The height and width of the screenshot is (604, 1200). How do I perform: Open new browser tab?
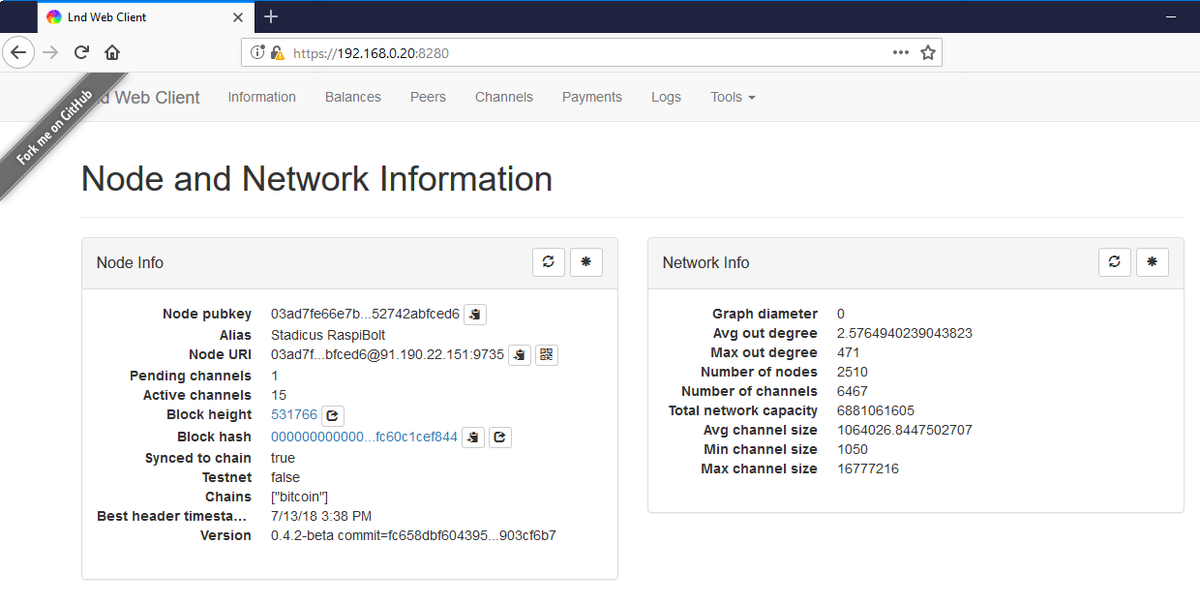[x=271, y=17]
